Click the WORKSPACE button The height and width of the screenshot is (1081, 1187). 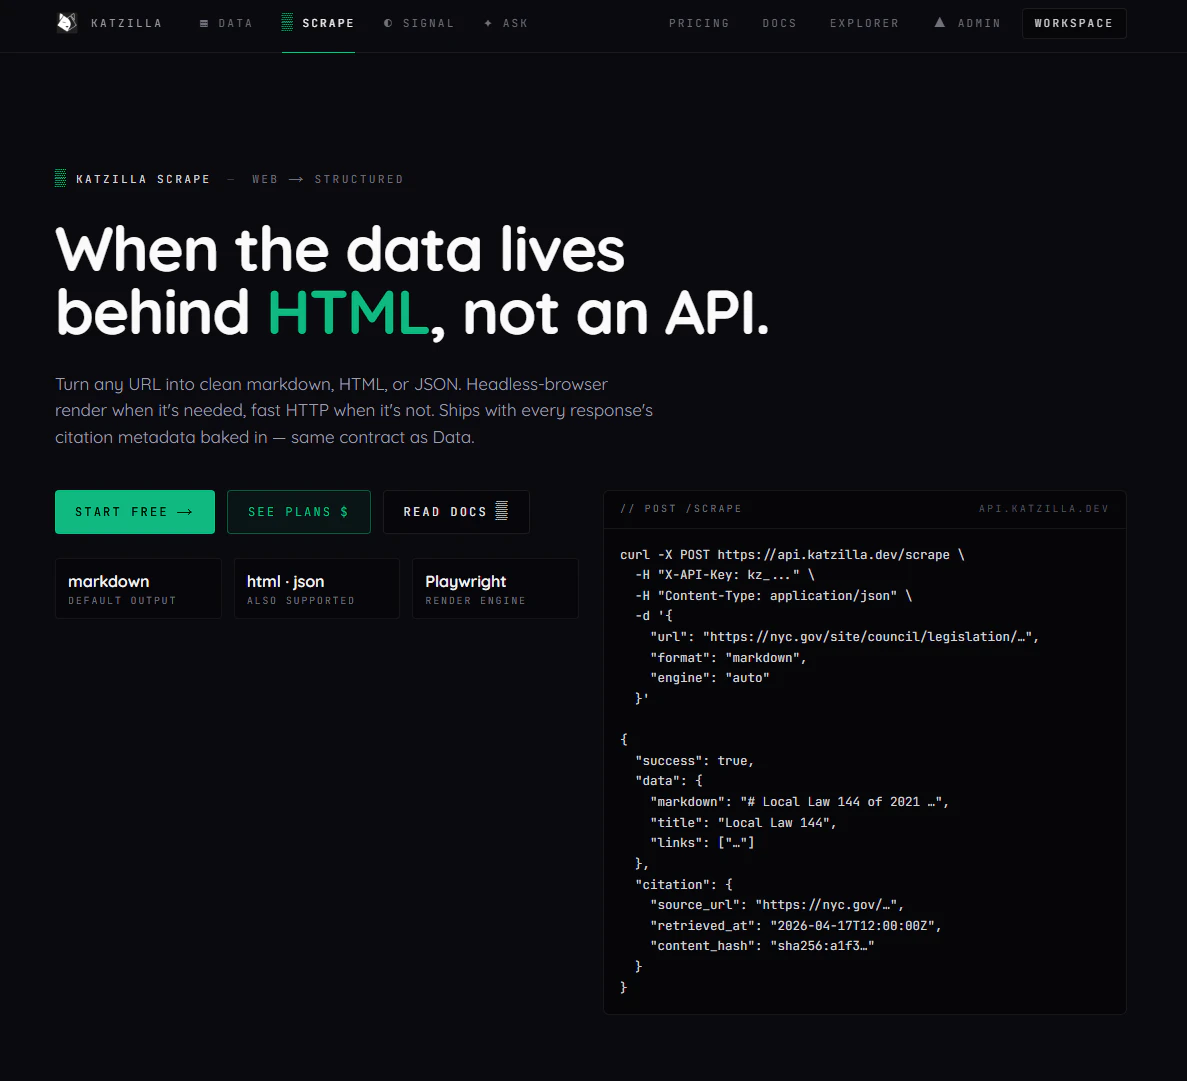coord(1074,22)
